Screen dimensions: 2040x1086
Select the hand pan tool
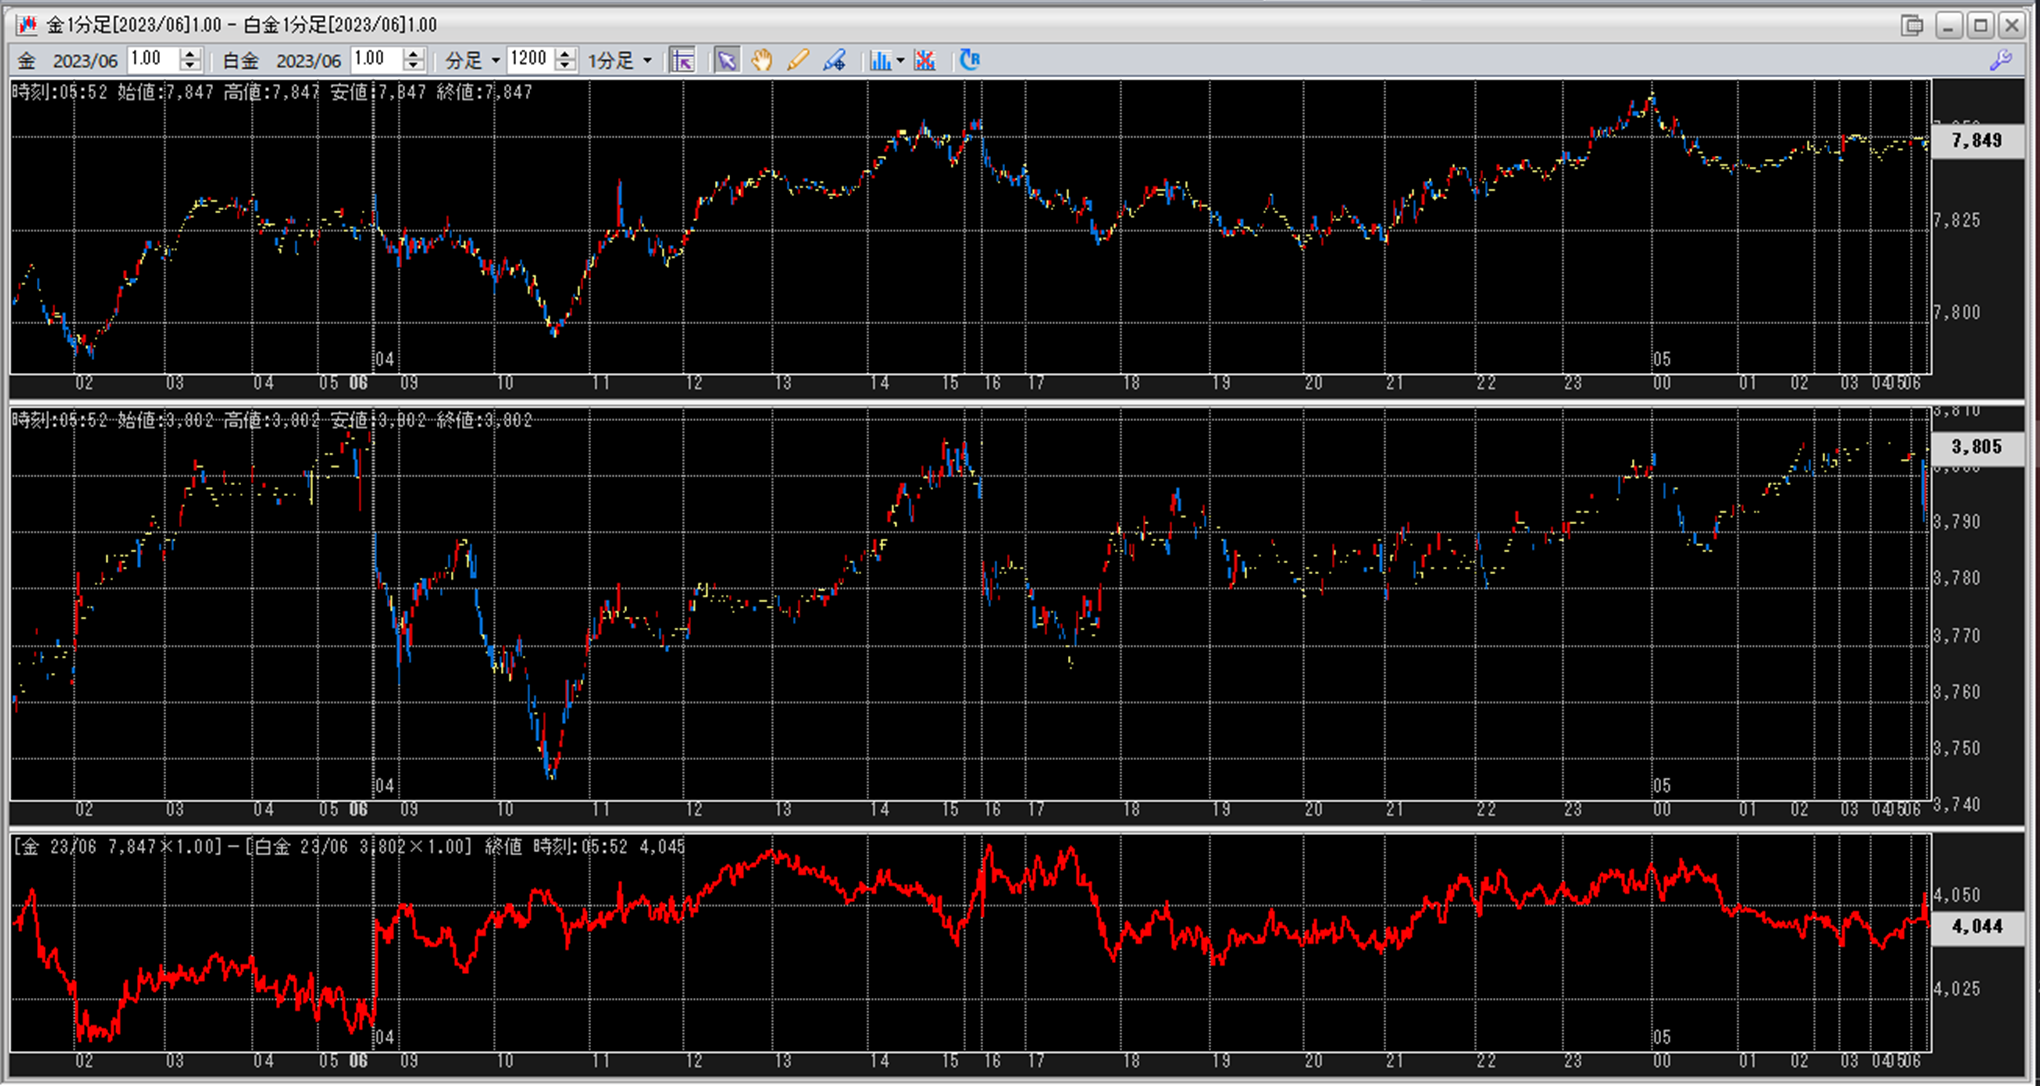click(762, 60)
